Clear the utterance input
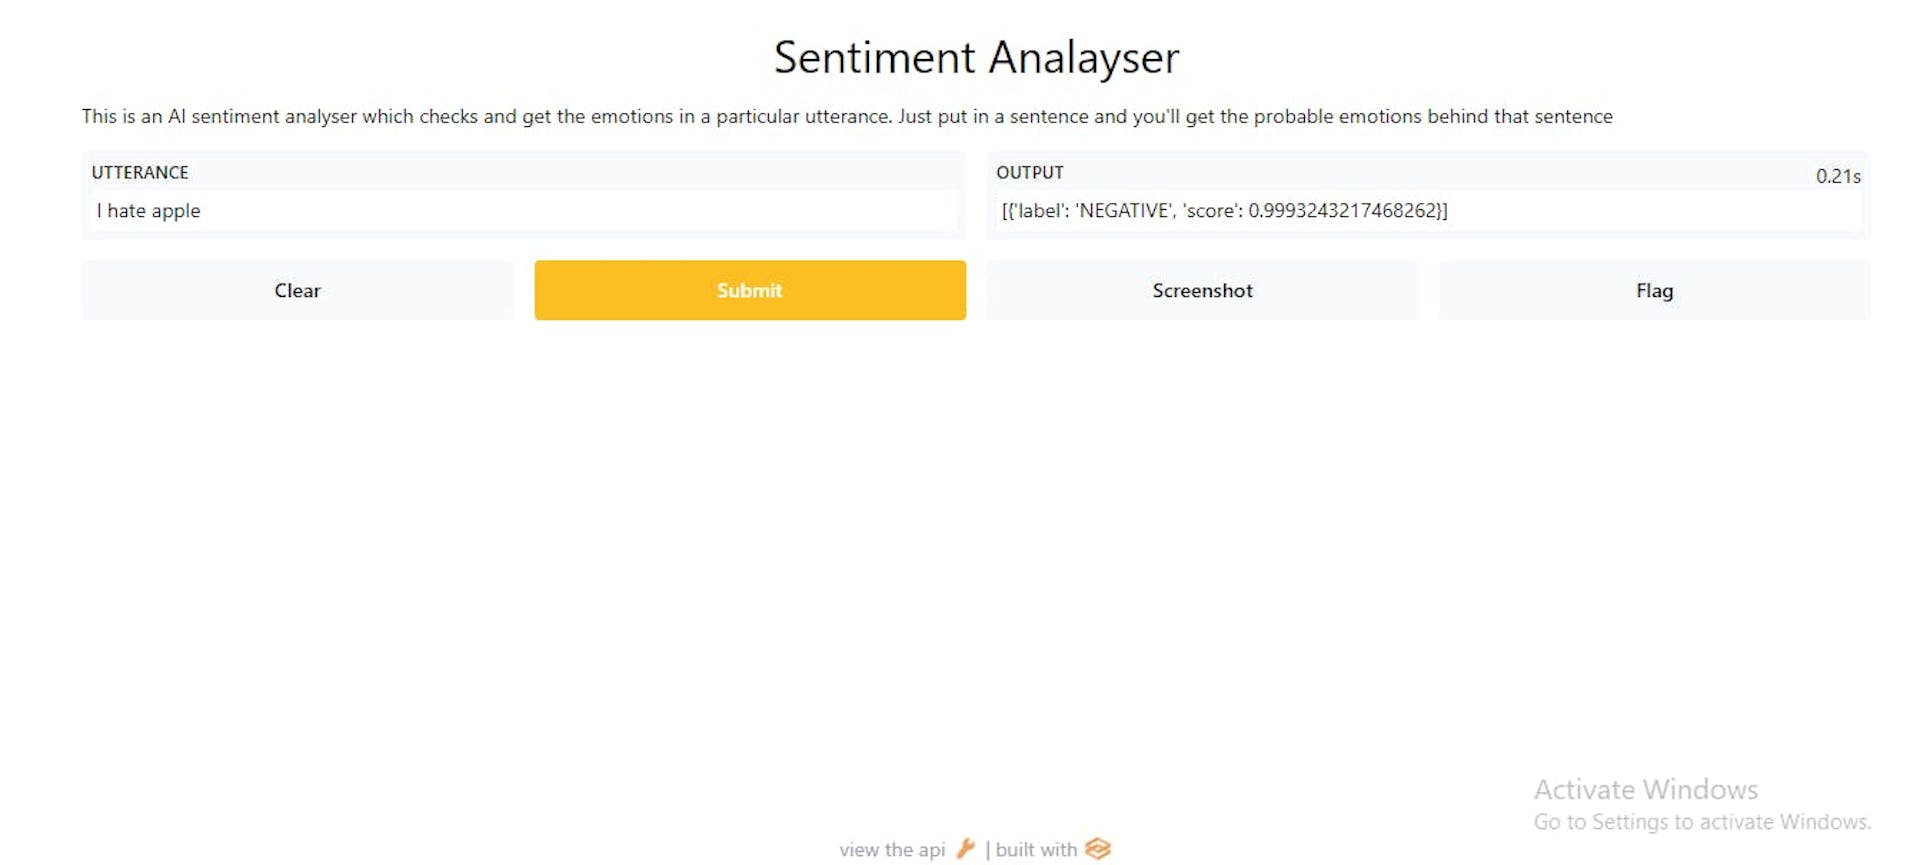Screen dimensions: 1920x865 [x=297, y=290]
